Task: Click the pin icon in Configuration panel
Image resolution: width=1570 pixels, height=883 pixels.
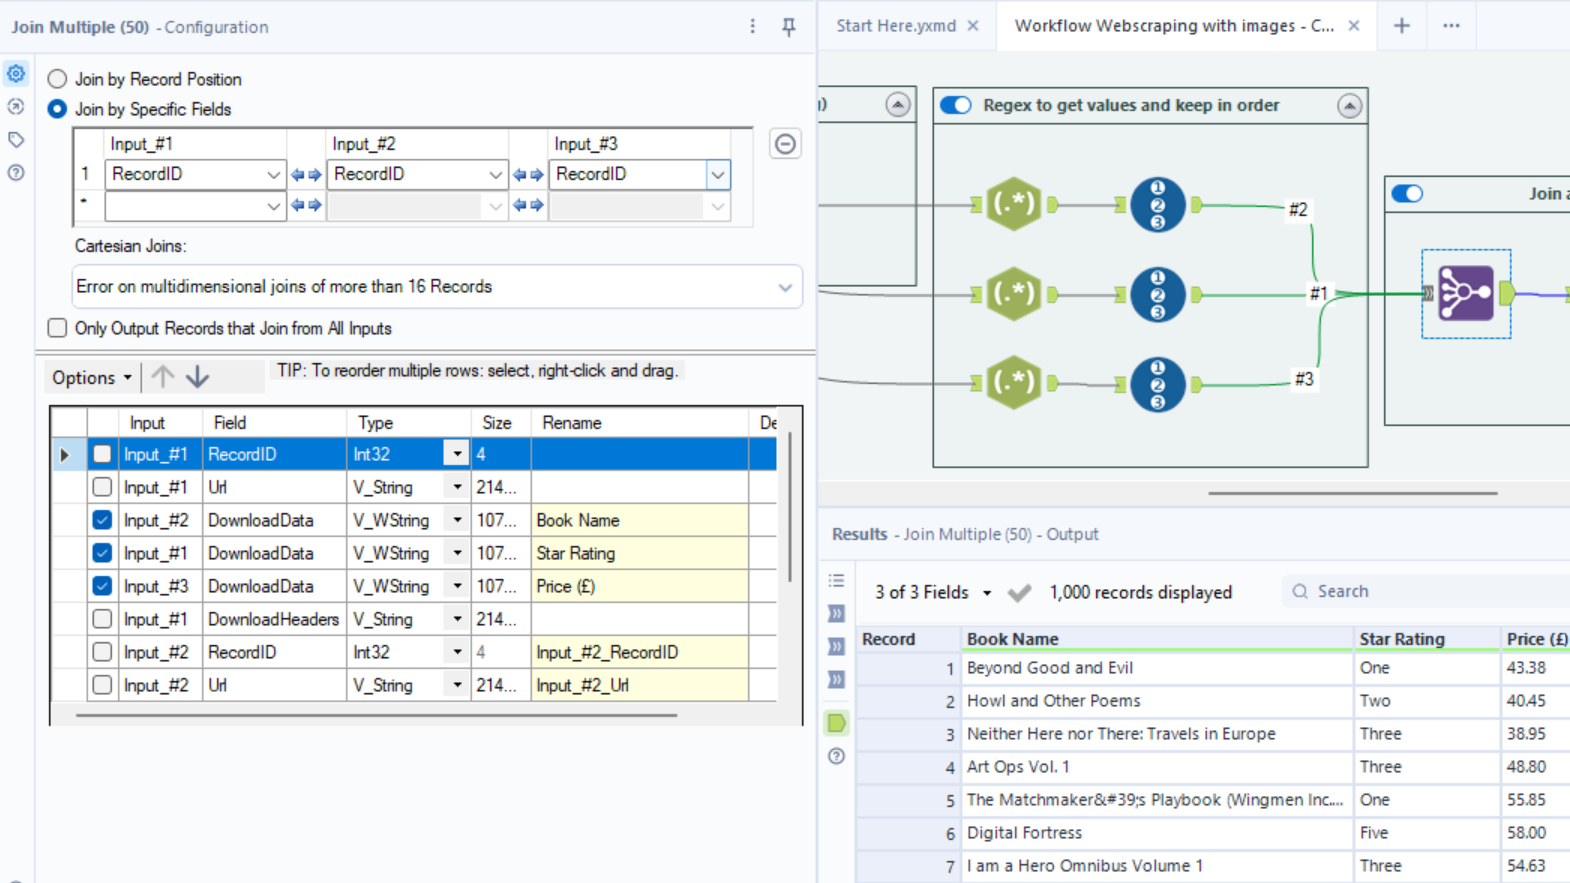Action: click(788, 27)
